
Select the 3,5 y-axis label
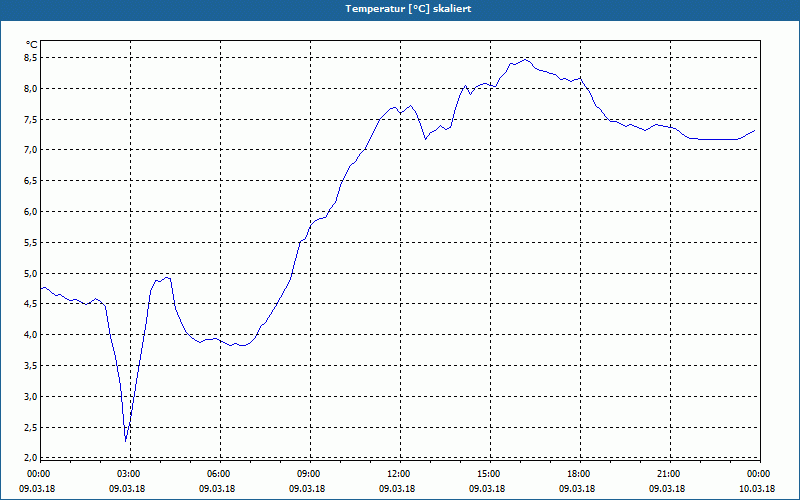pyautogui.click(x=32, y=366)
